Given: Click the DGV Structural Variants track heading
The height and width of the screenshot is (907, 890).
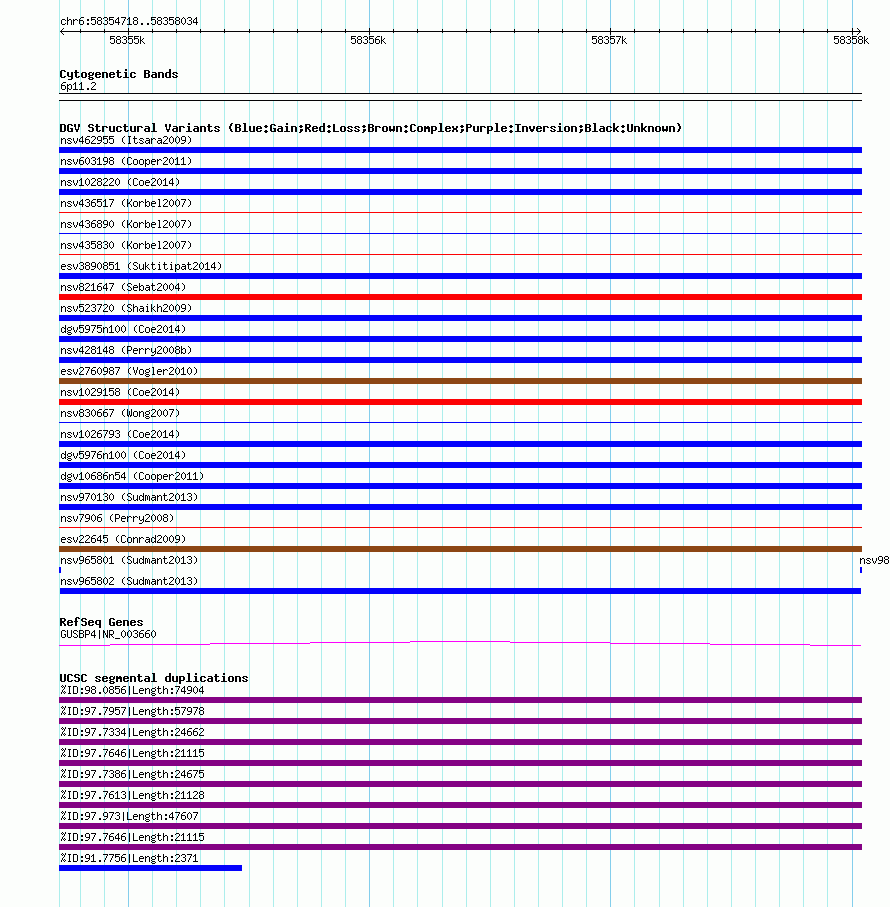Looking at the screenshot, I should point(371,128).
